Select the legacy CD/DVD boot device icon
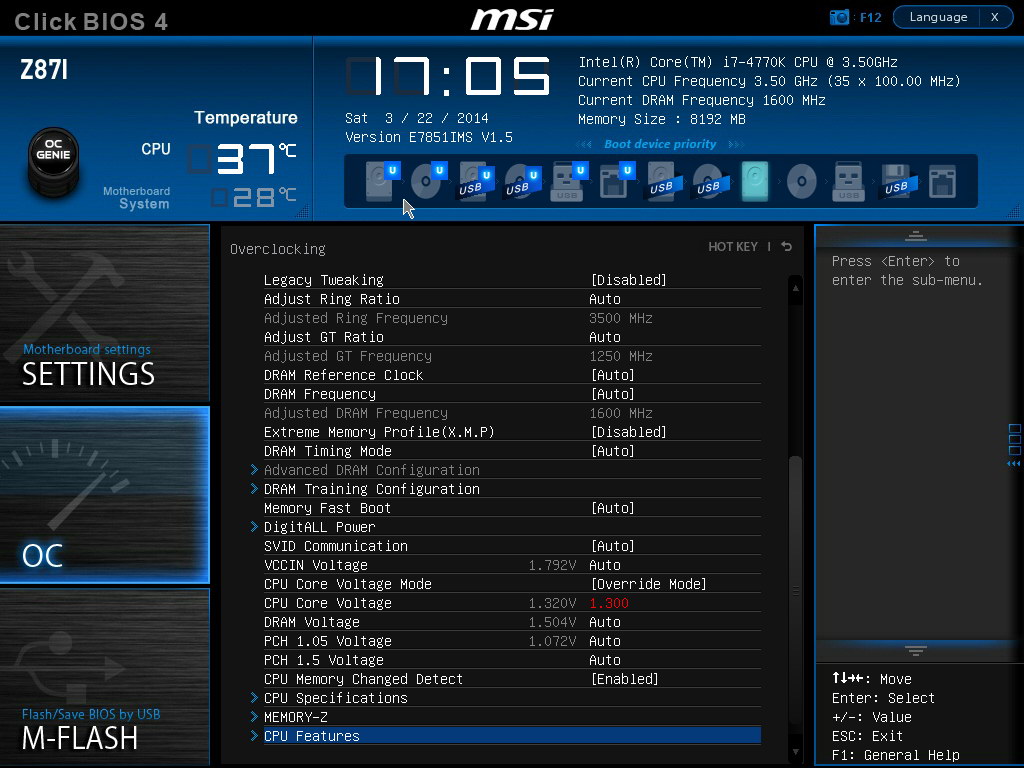 coord(802,180)
